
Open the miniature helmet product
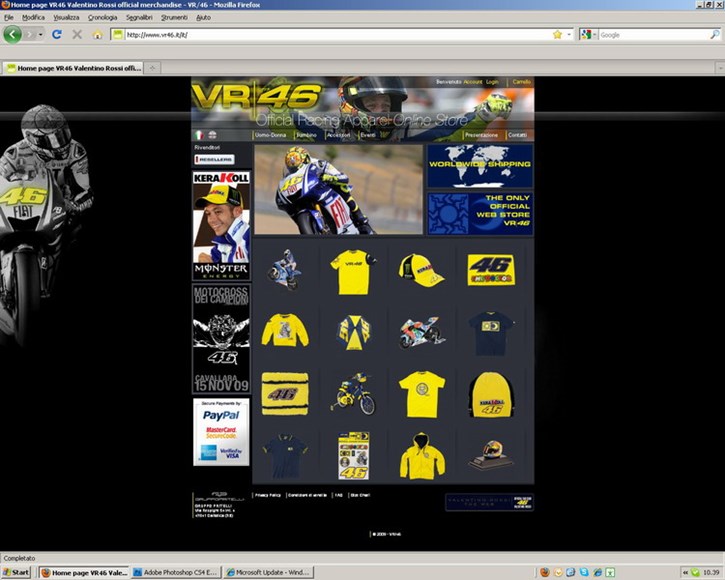(491, 455)
